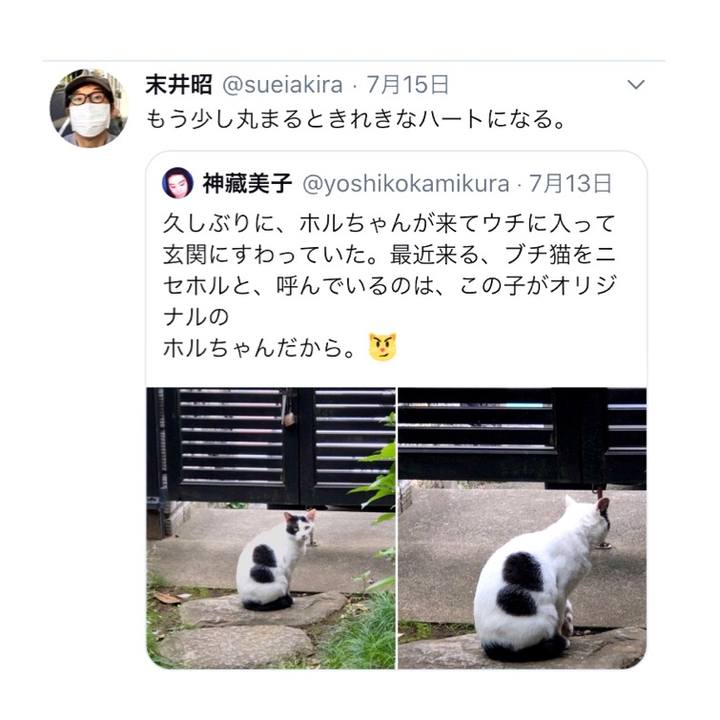Viewport: 720px width, 720px height.
Task: Open the @yoshikokamikura handle link
Action: 406,184
